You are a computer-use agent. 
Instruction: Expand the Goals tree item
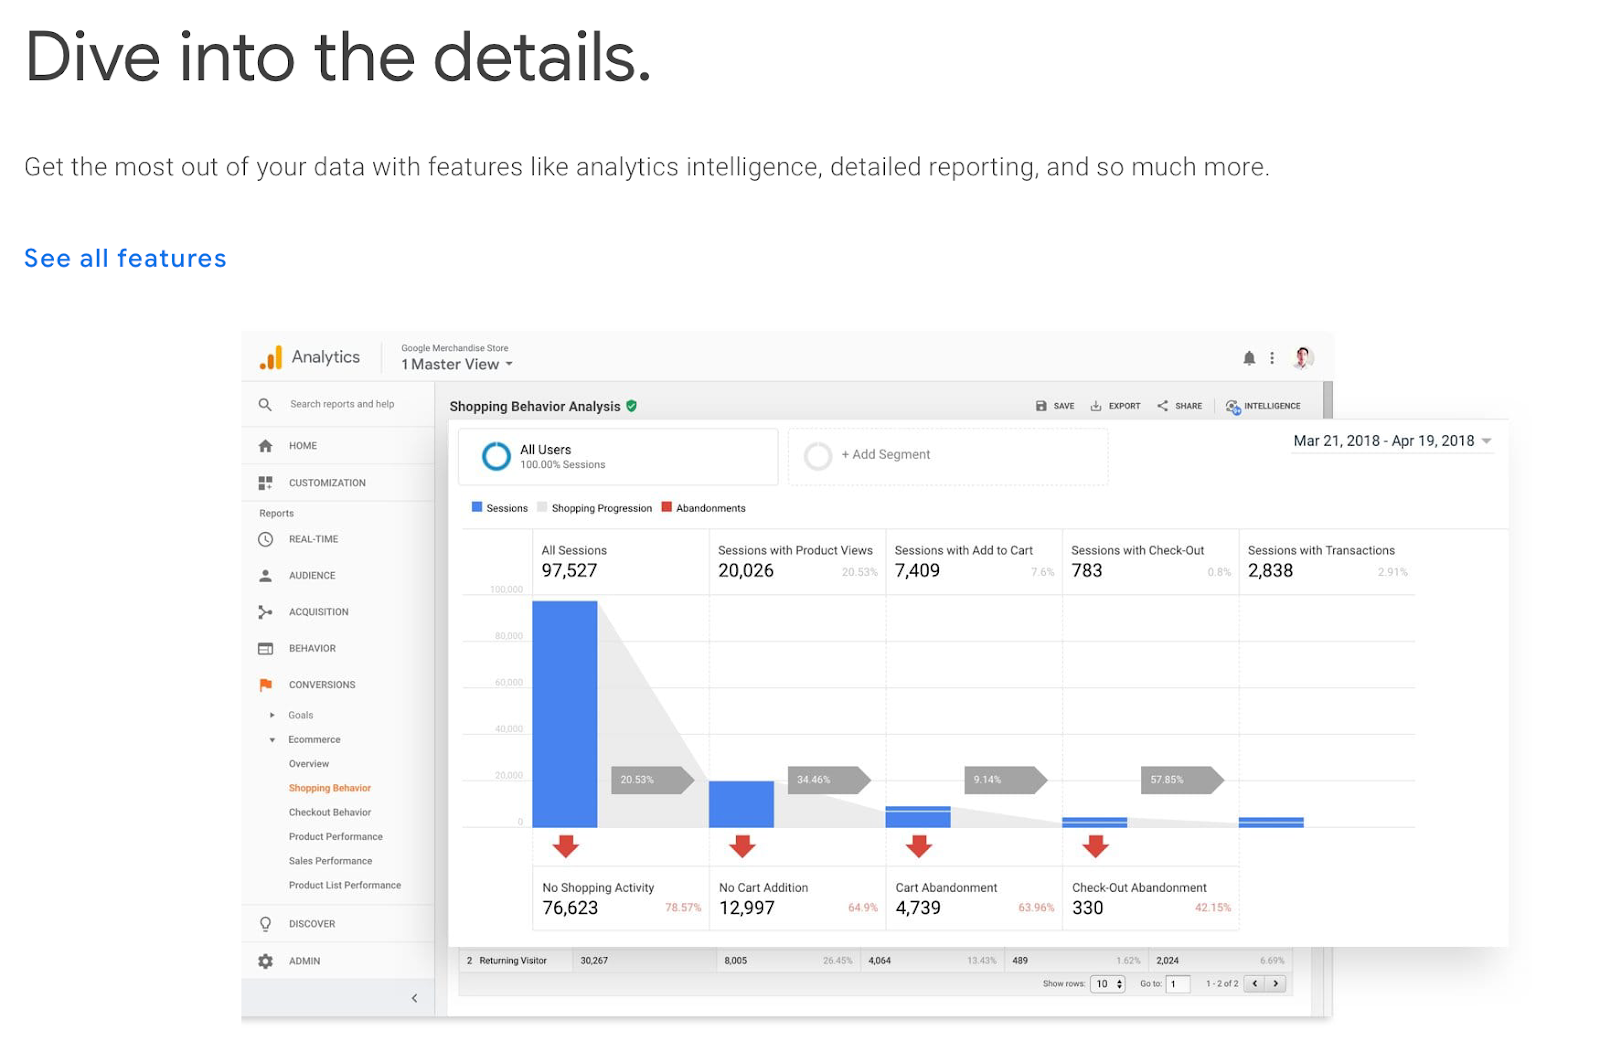tap(272, 715)
